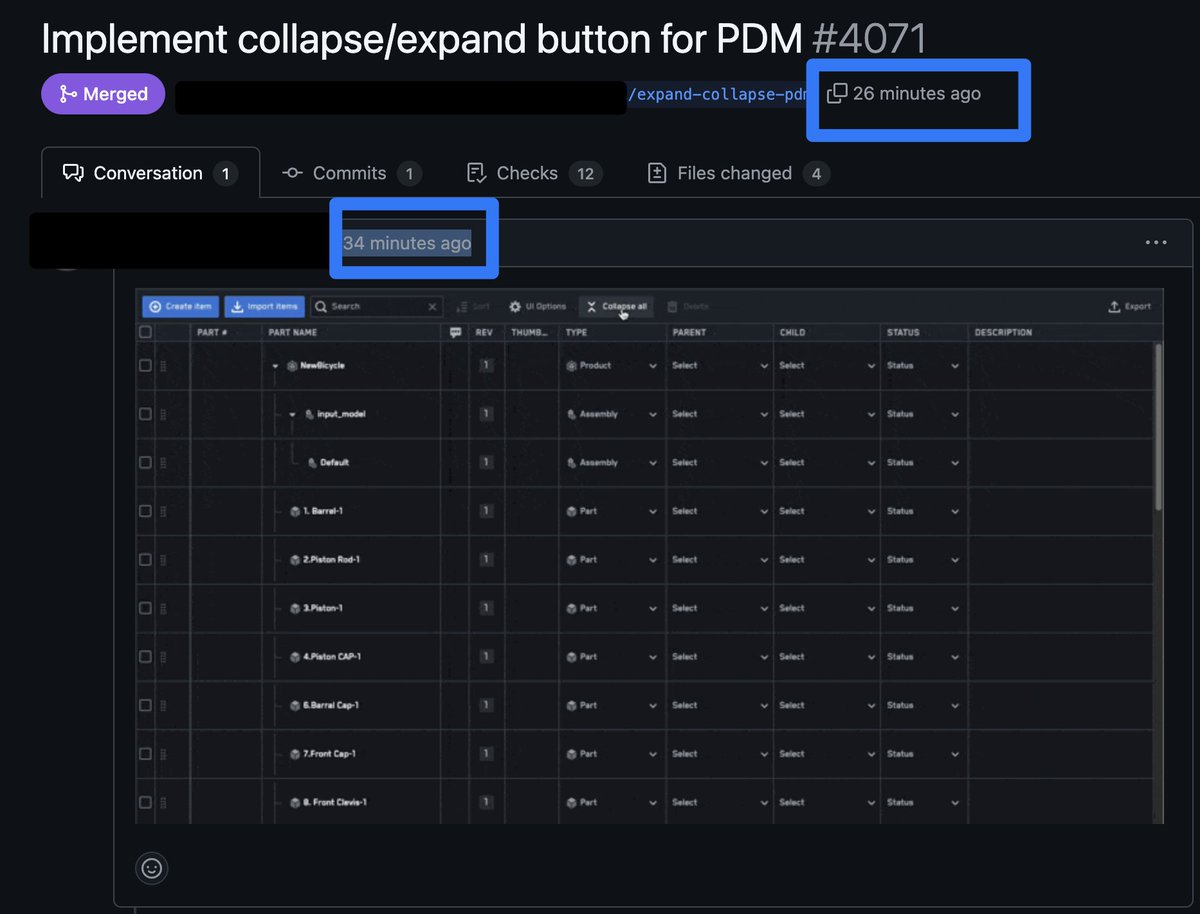The image size is (1200, 914).
Task: Open the Child Select dropdown for 1. Barrel-1
Action: 826,511
